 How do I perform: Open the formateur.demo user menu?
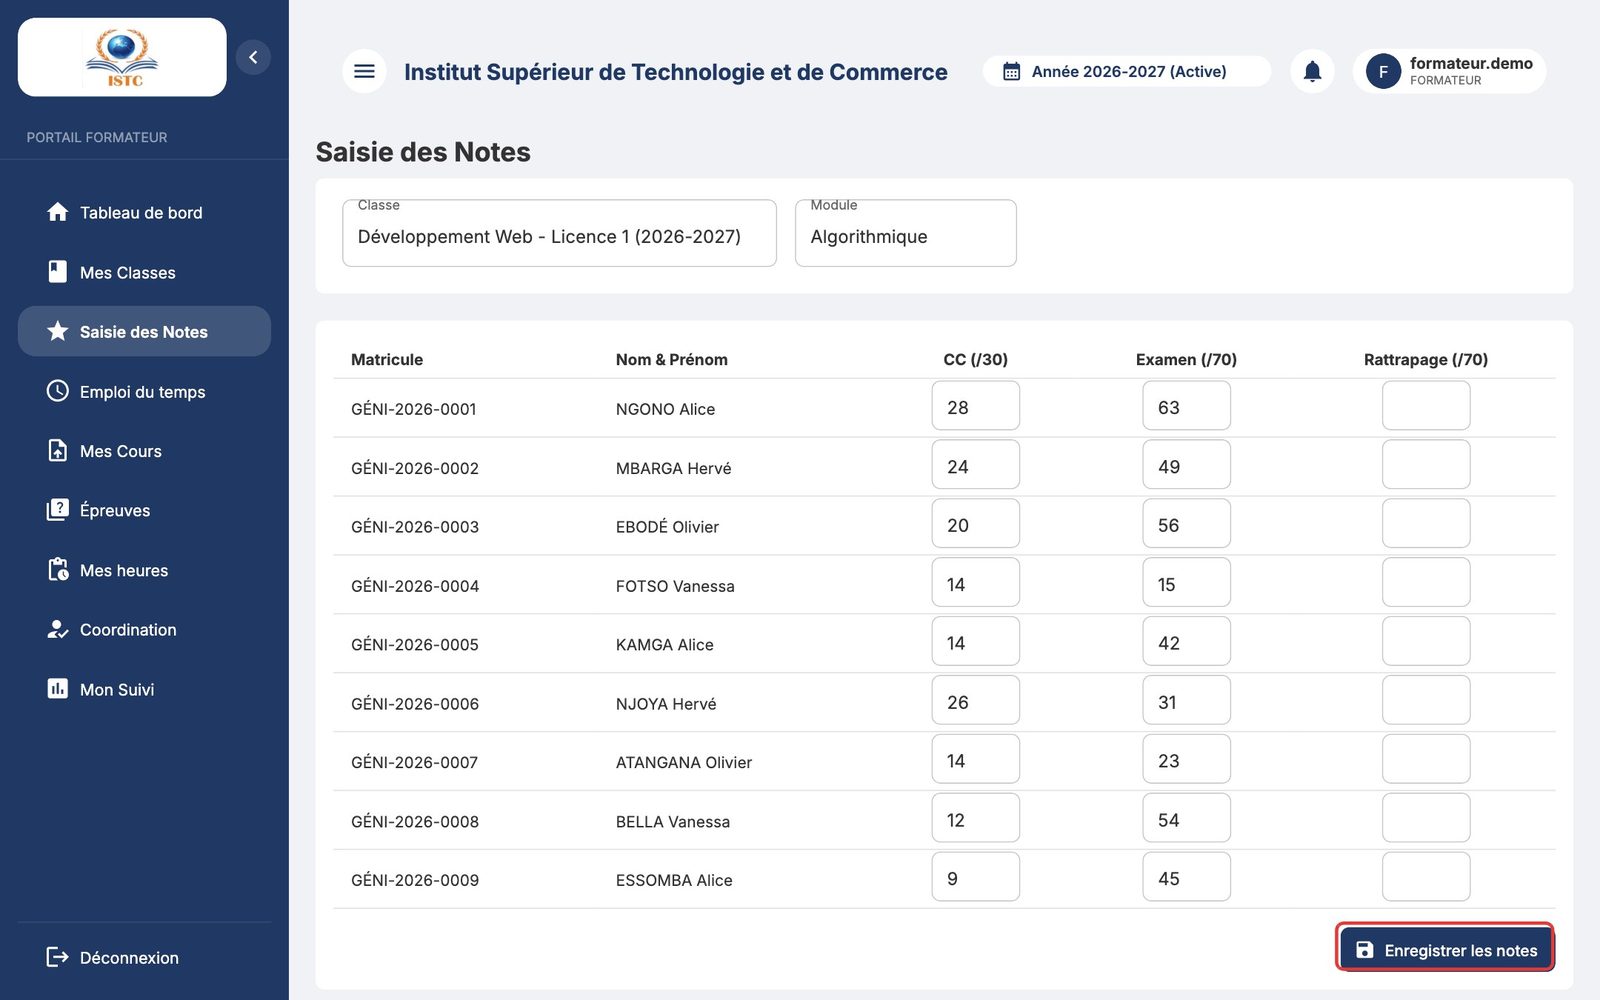click(x=1449, y=71)
